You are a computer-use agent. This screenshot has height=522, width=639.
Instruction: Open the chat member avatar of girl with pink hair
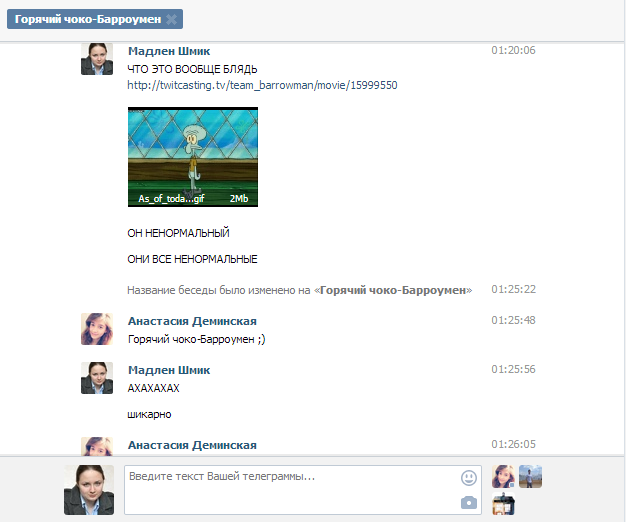click(503, 476)
